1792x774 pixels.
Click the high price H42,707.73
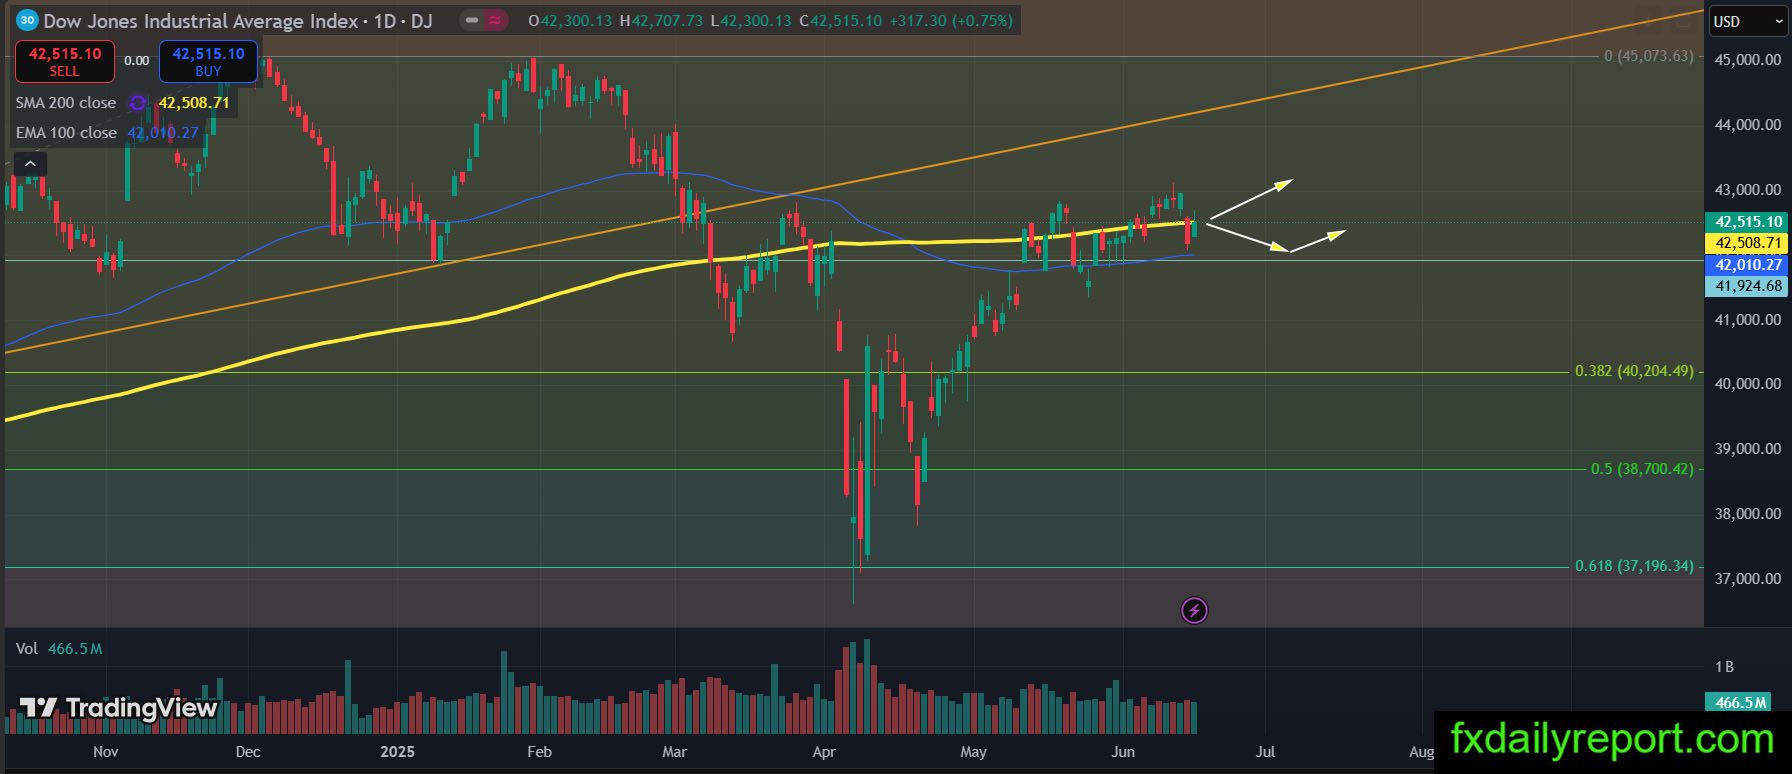coord(661,20)
